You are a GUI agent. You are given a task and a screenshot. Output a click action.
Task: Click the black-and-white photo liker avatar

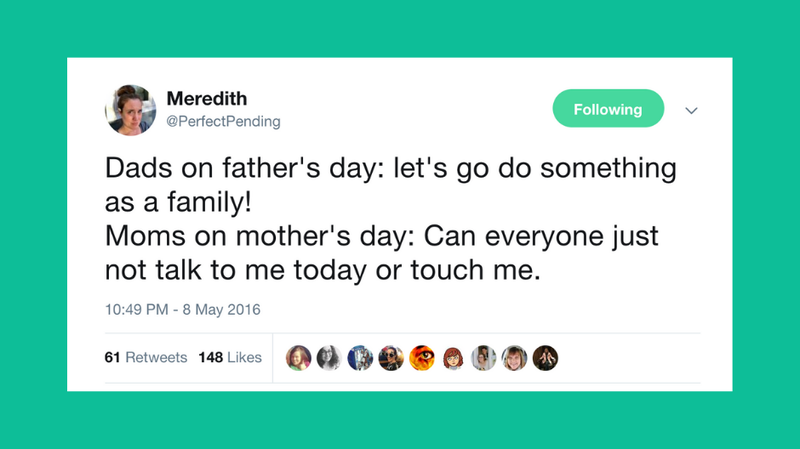pos(329,358)
